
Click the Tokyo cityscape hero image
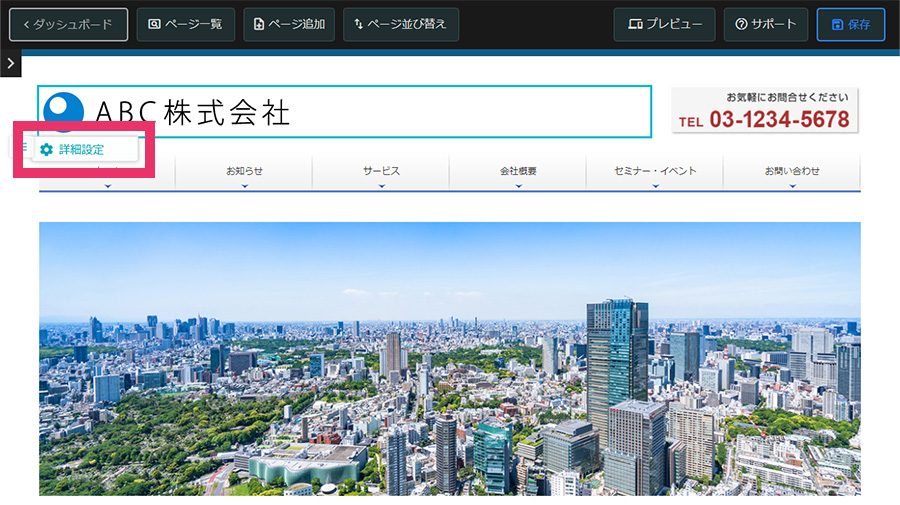(449, 359)
